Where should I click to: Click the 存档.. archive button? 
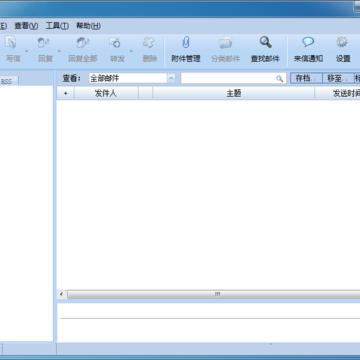coord(306,78)
